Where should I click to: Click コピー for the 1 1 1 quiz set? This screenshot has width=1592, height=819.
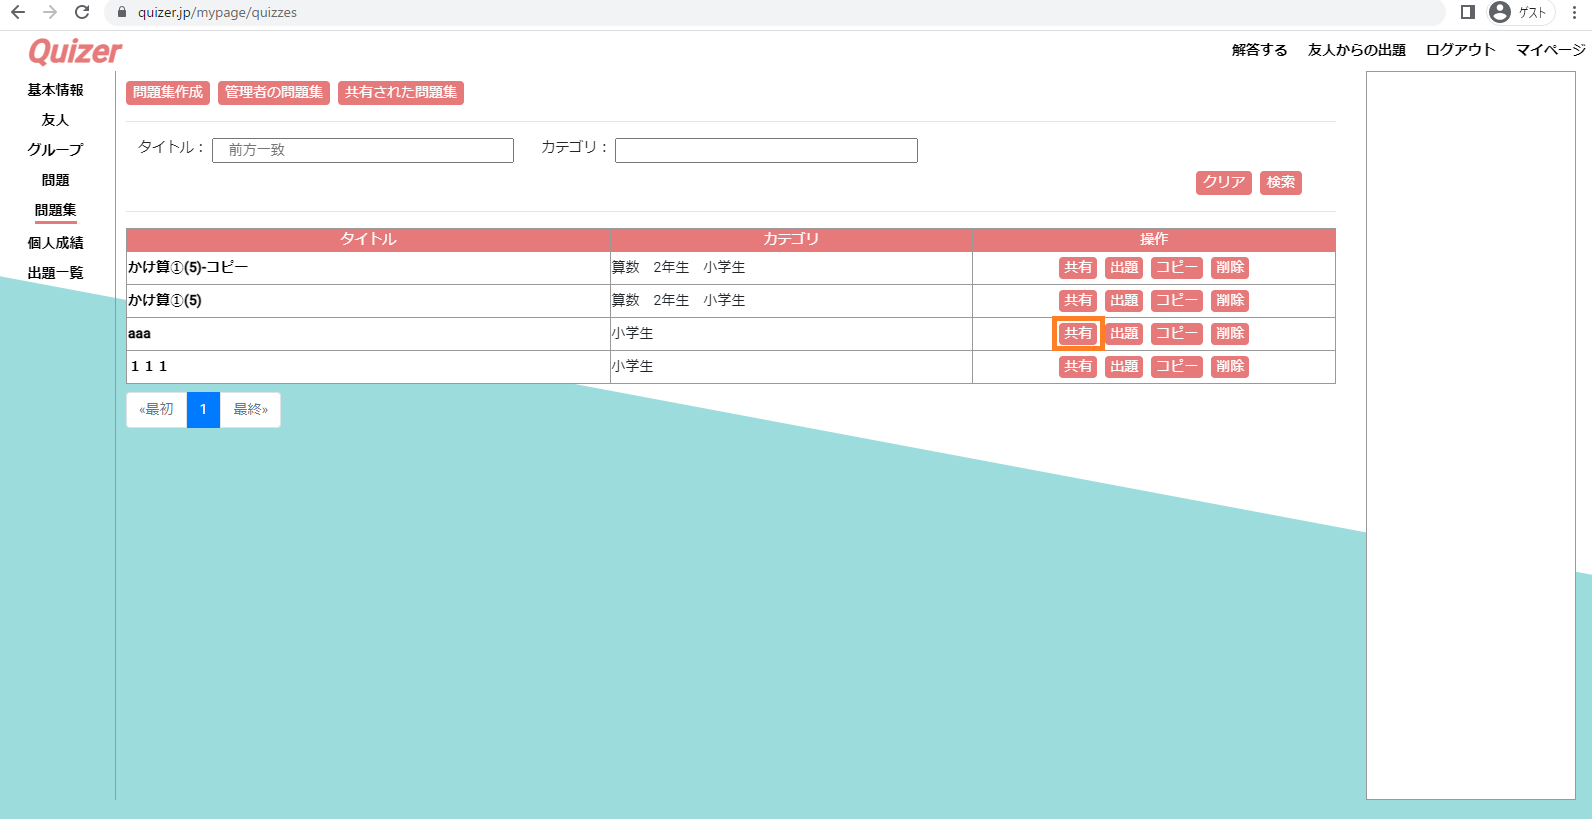tap(1177, 367)
